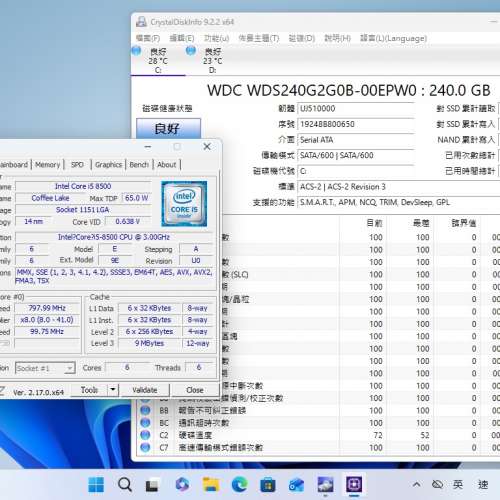Viewport: 500px width, 500px height.
Task: Click the Intel Core i5 8500 name value
Action: click(83, 186)
